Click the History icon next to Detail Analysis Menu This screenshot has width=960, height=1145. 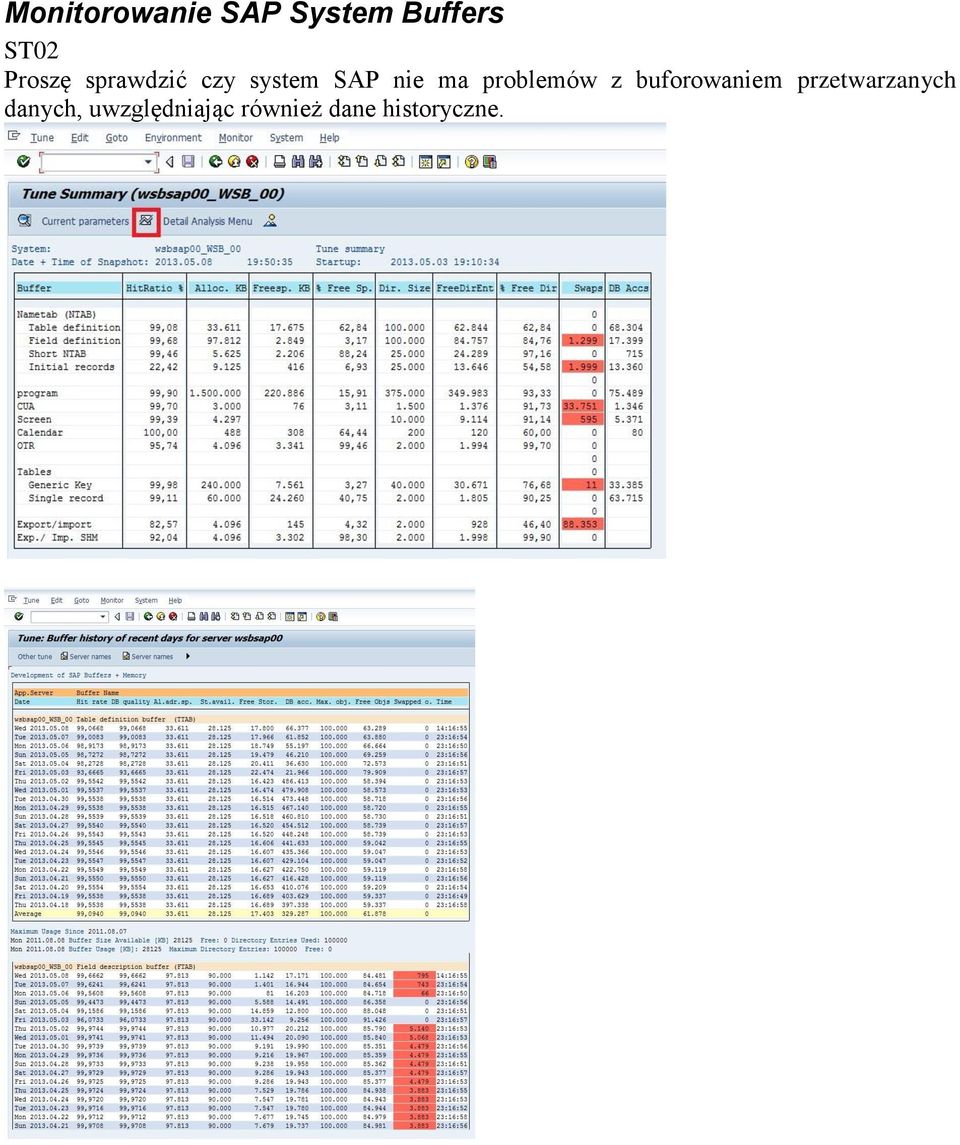tap(146, 221)
